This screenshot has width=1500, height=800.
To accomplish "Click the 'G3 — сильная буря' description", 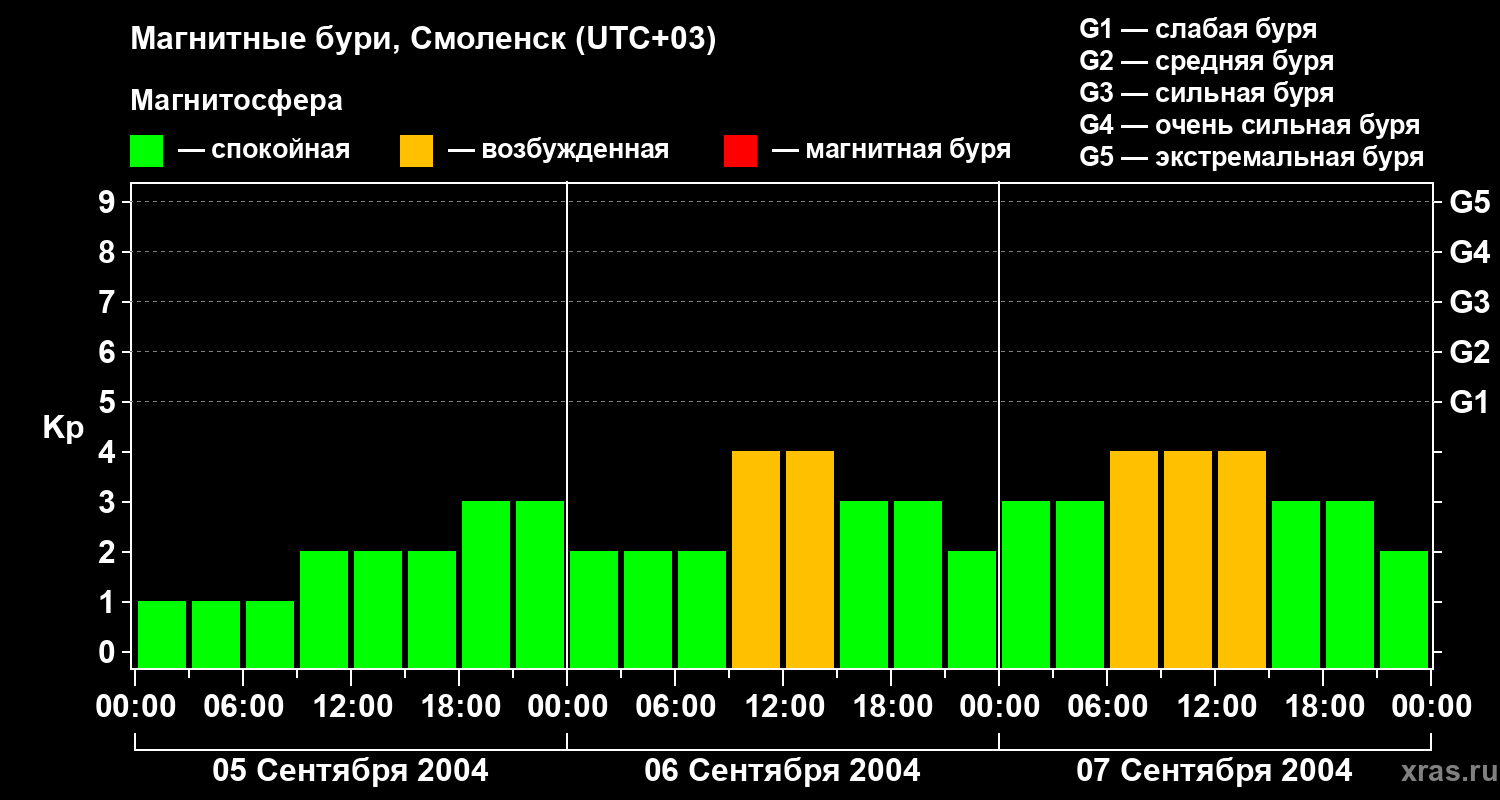I will tap(1207, 93).
